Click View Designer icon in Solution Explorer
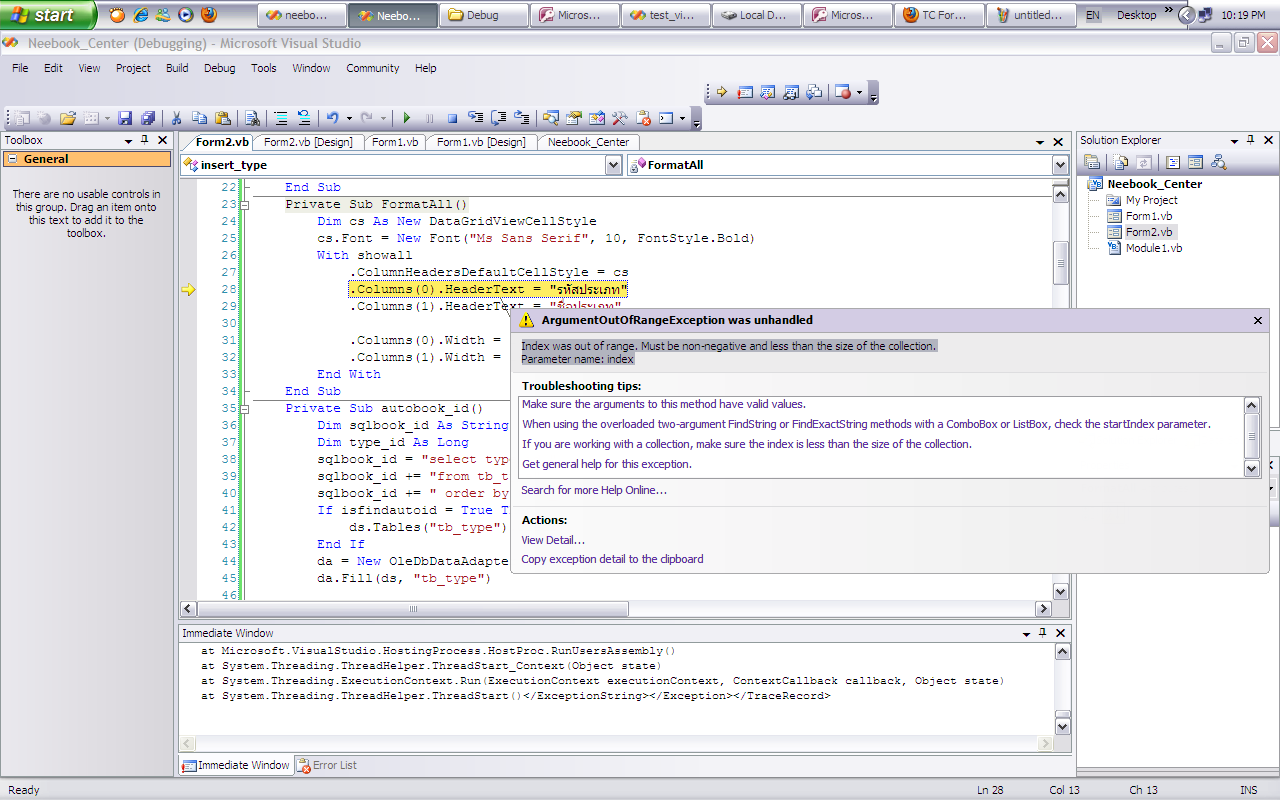 point(1196,162)
